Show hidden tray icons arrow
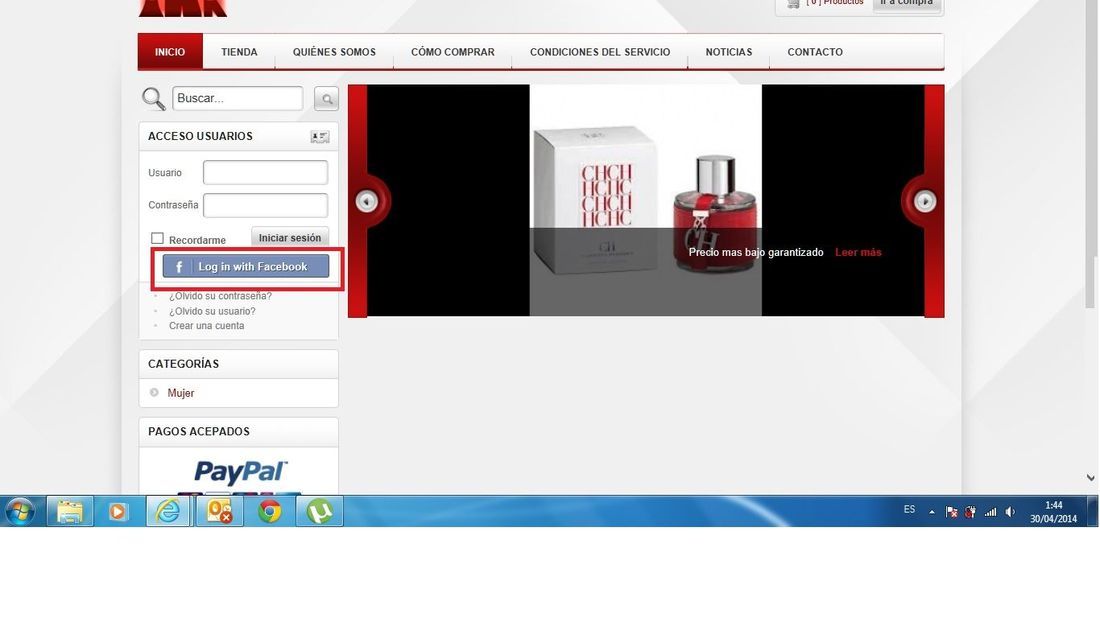 (x=932, y=512)
